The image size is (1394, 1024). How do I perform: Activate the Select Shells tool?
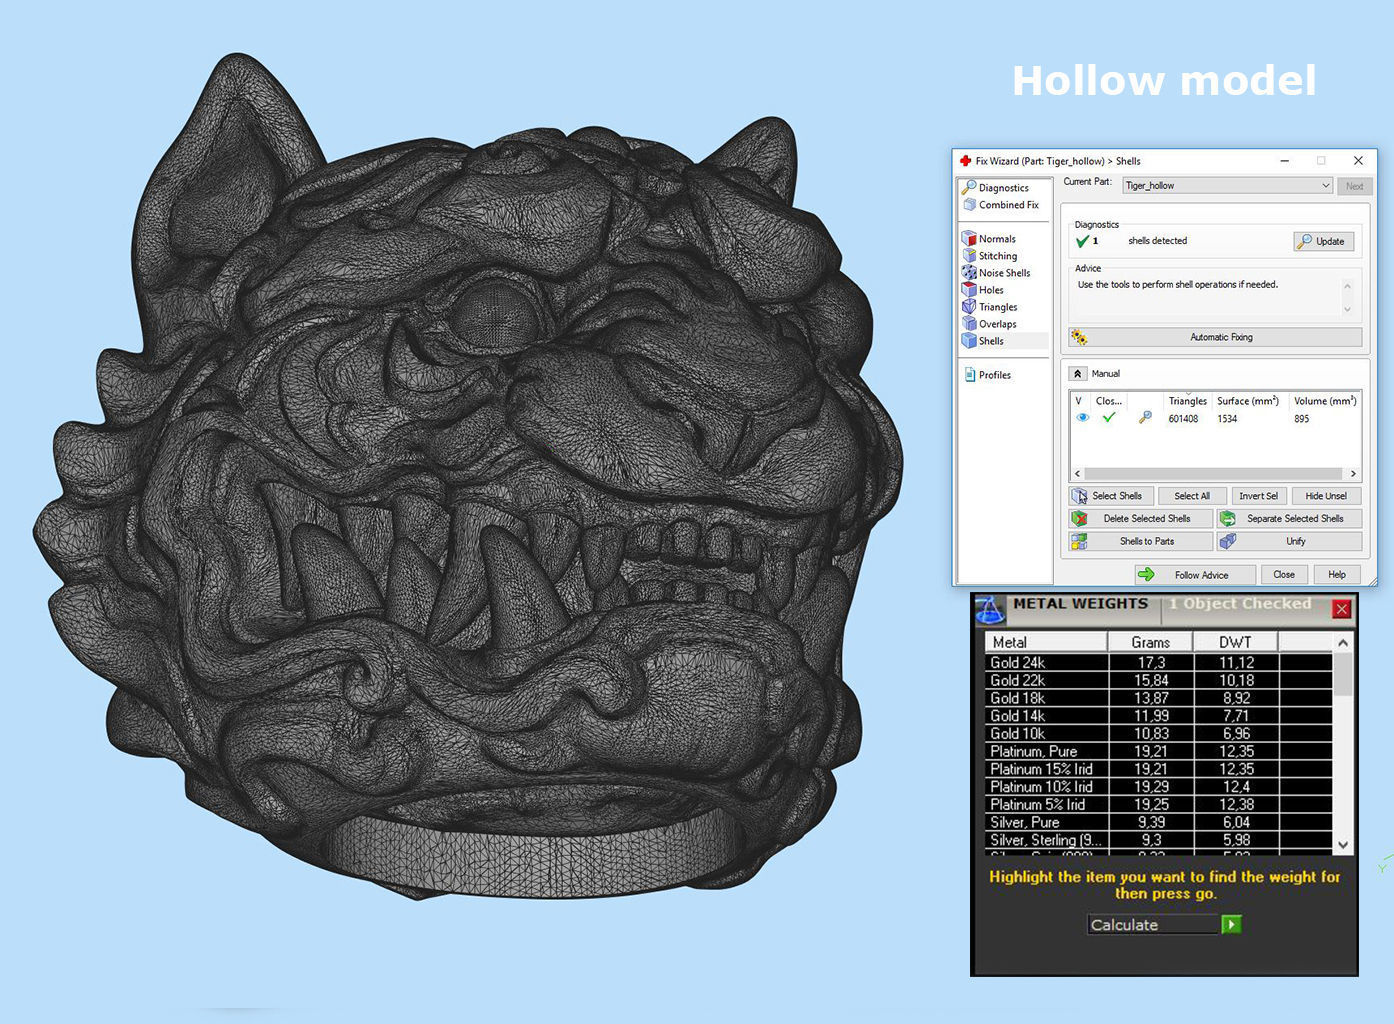pos(1112,496)
